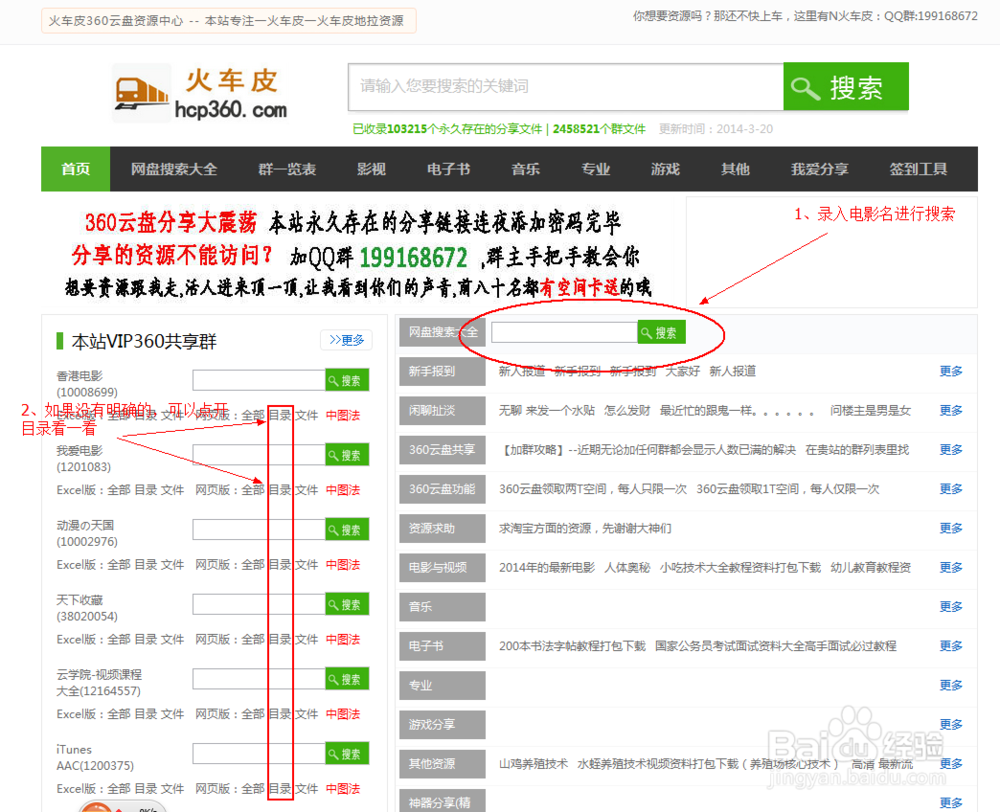
Task: Click 更多 in the 资源求助 row
Action: [950, 528]
